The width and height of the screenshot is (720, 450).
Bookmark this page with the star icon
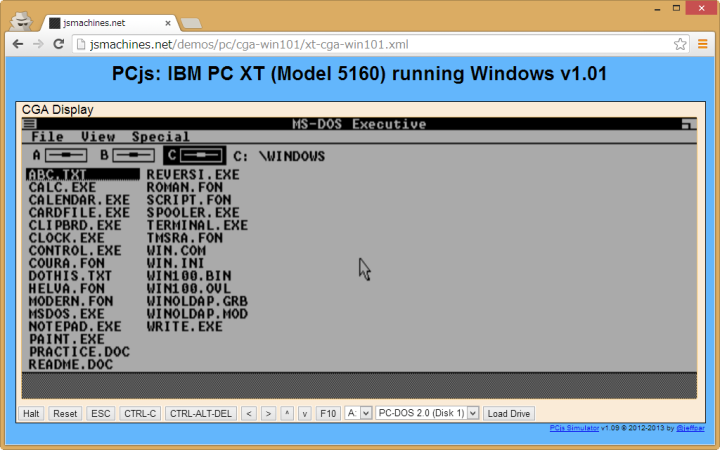tap(680, 44)
